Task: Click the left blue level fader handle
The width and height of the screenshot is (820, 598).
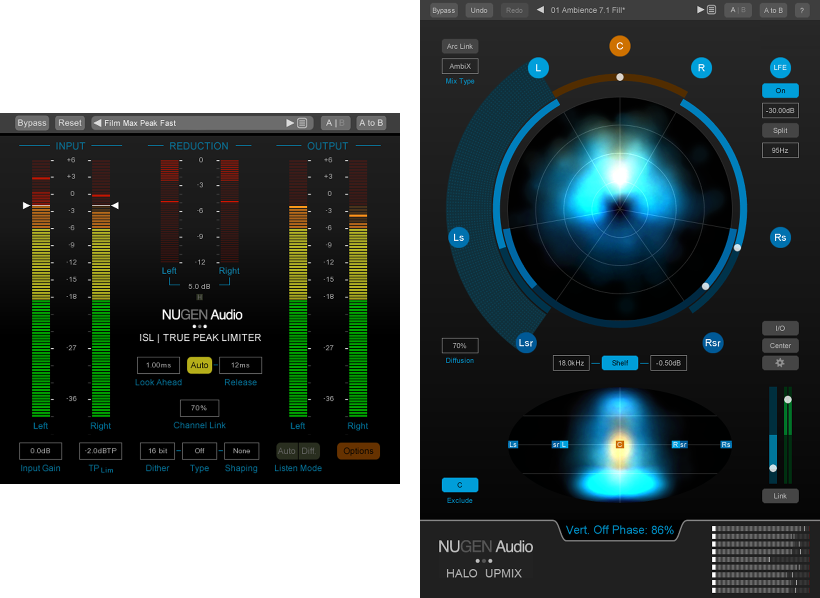Action: 773,468
